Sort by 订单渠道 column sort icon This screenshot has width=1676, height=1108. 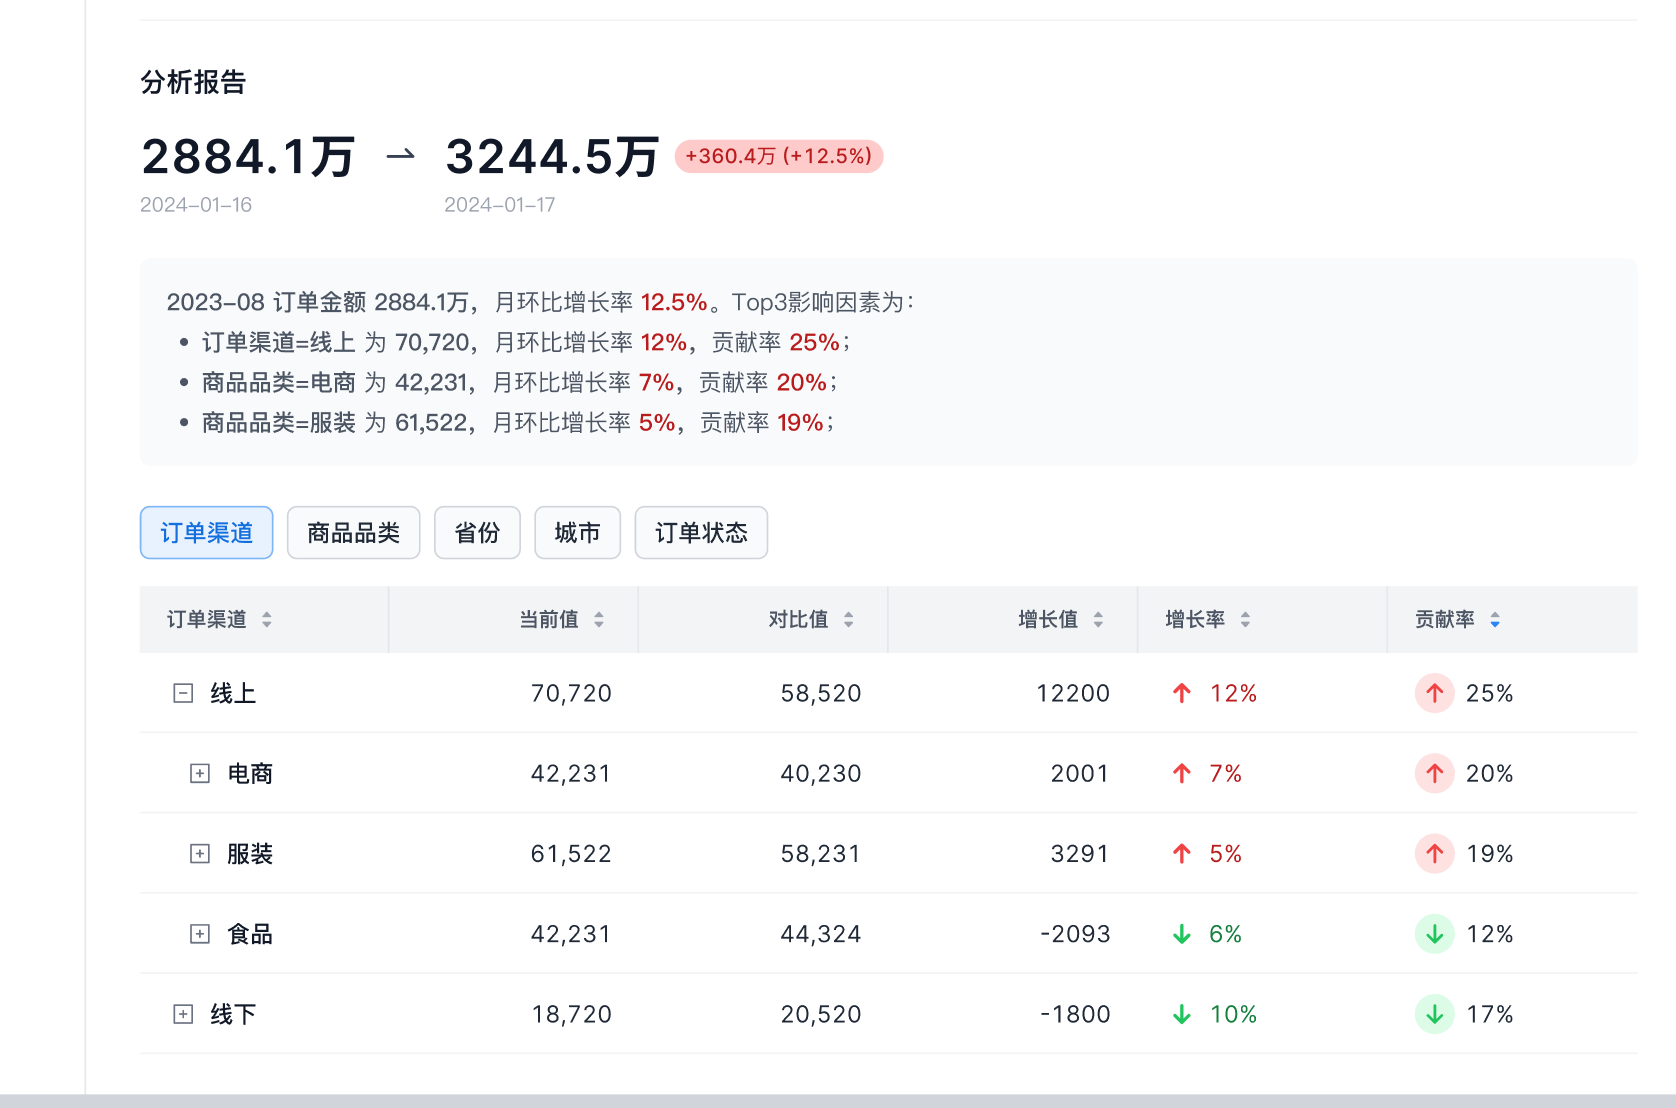[267, 620]
